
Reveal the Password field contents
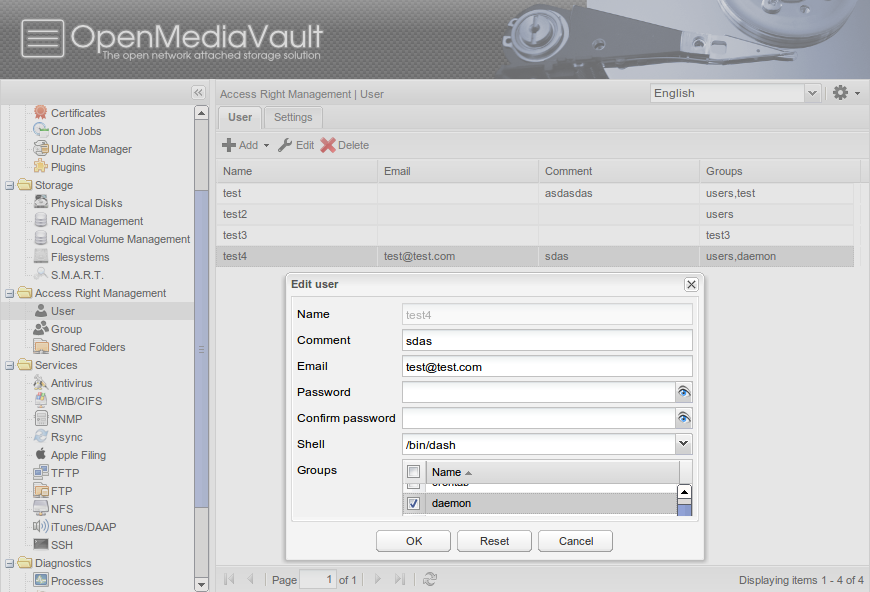pos(684,392)
